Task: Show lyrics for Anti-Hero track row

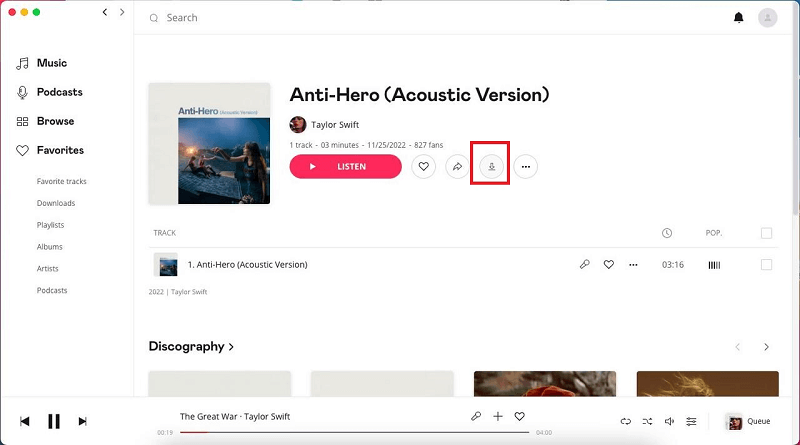Action: [585, 265]
